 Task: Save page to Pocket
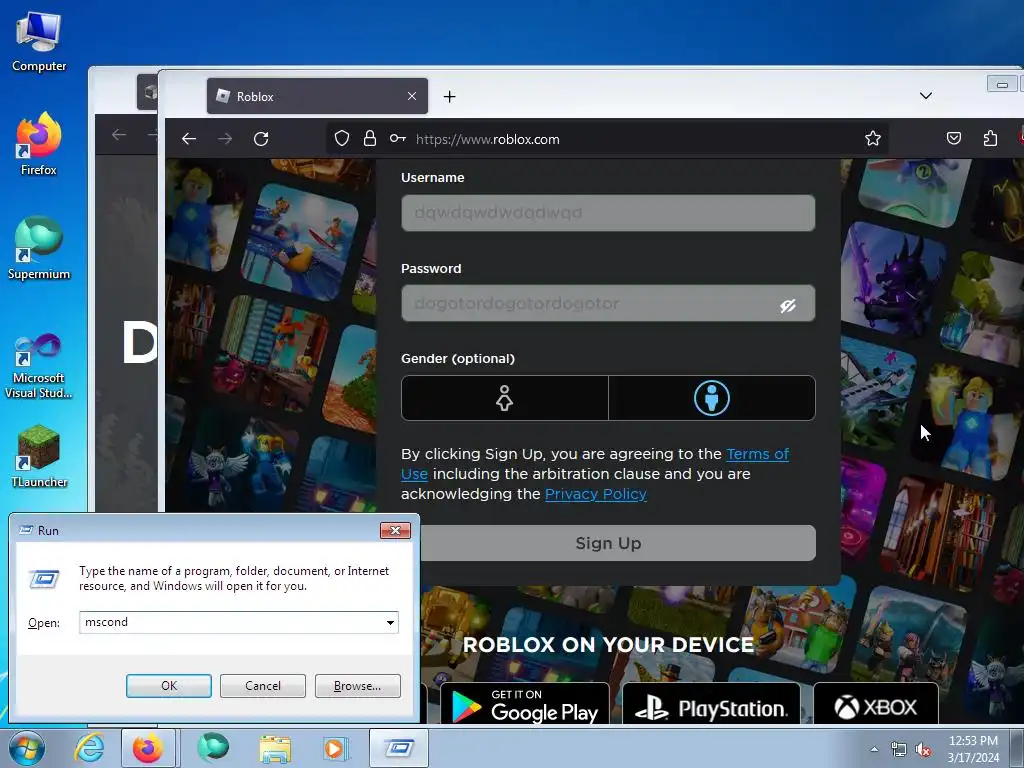[x=953, y=138]
